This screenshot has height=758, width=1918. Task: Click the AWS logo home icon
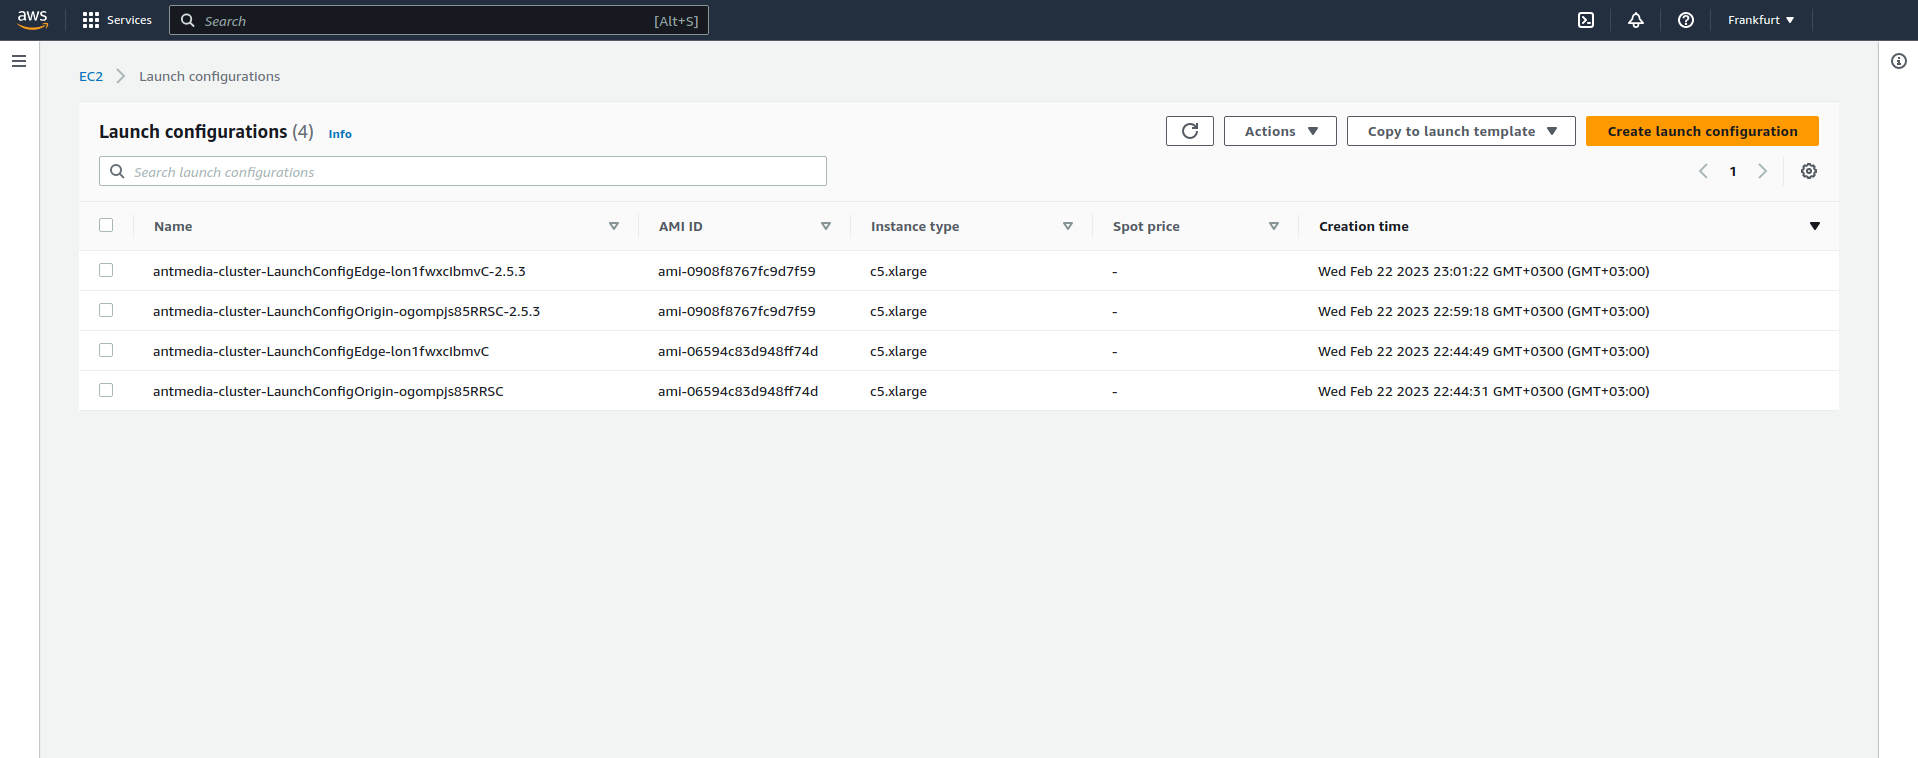coord(32,20)
